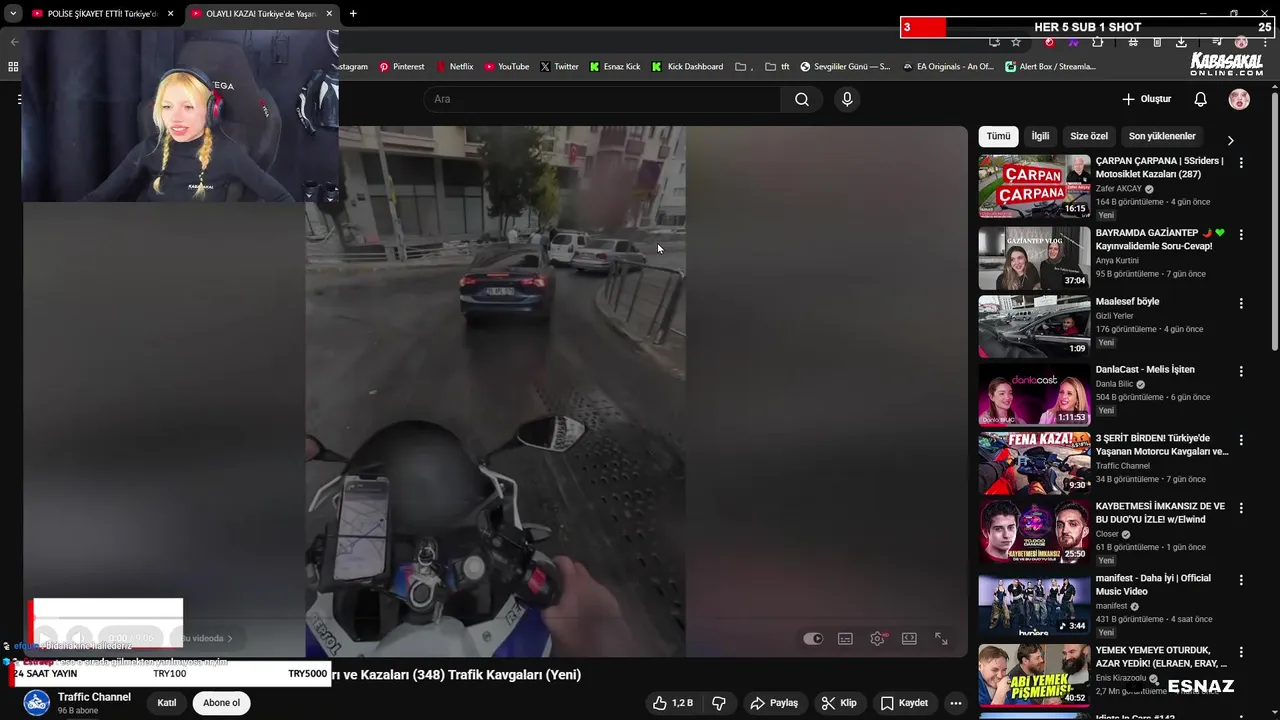Switch the player to theater mode

pyautogui.click(x=909, y=639)
